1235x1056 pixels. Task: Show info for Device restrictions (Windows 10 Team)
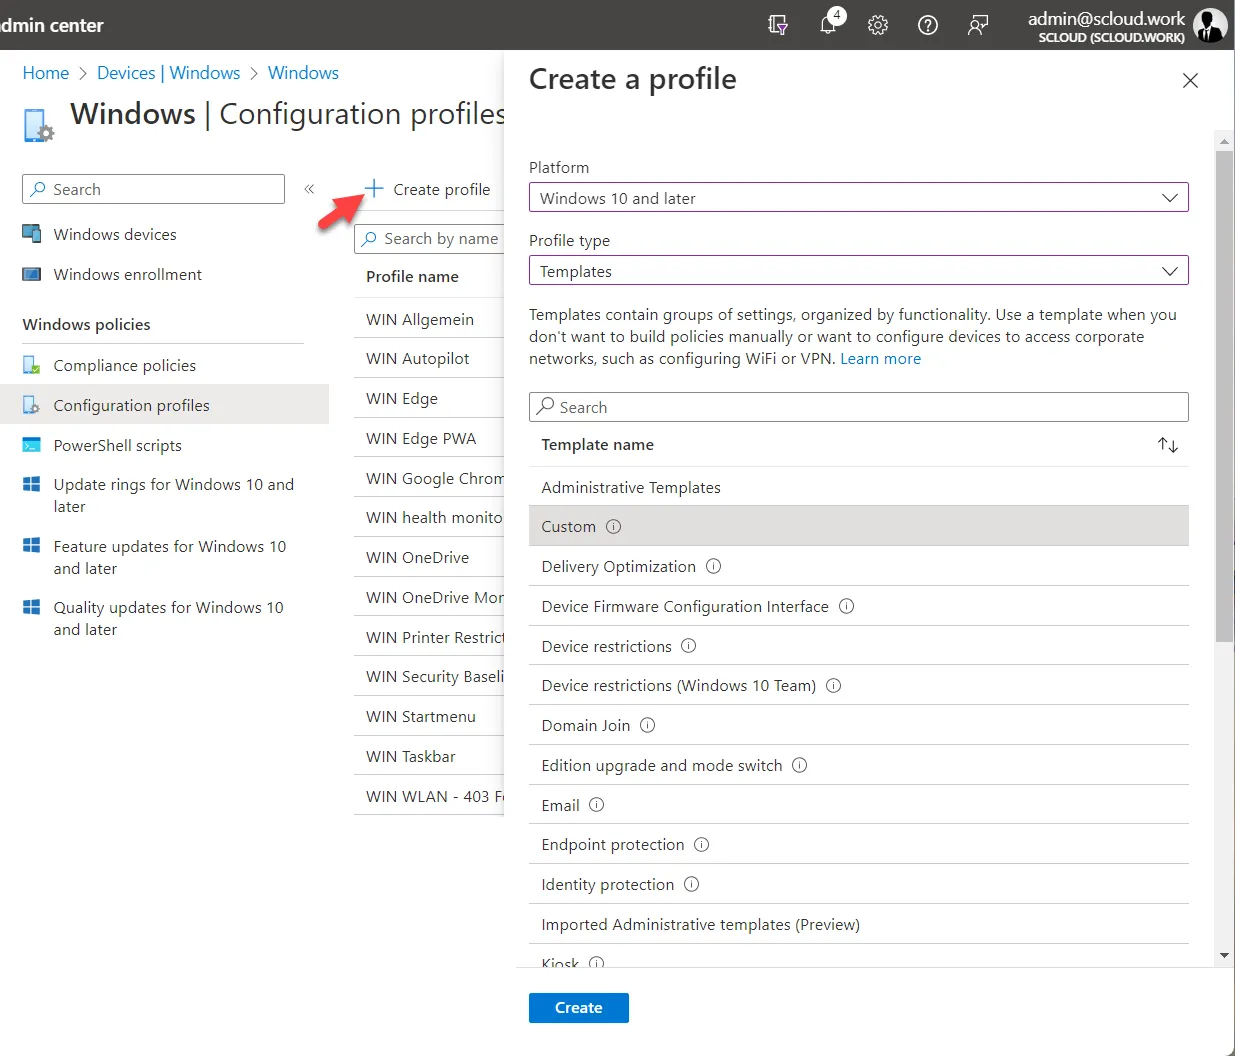(834, 686)
